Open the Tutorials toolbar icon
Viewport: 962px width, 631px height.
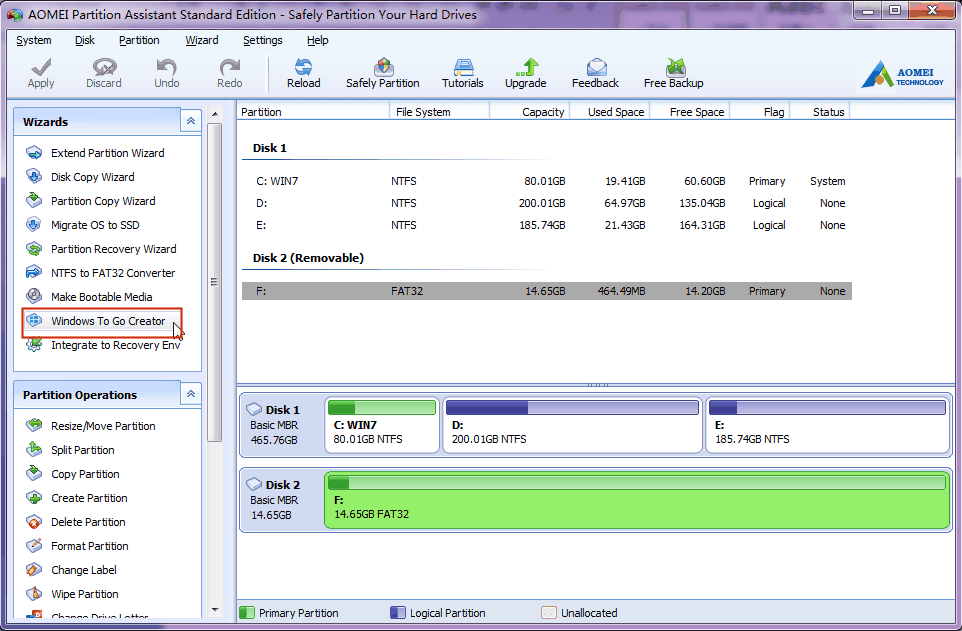[463, 67]
